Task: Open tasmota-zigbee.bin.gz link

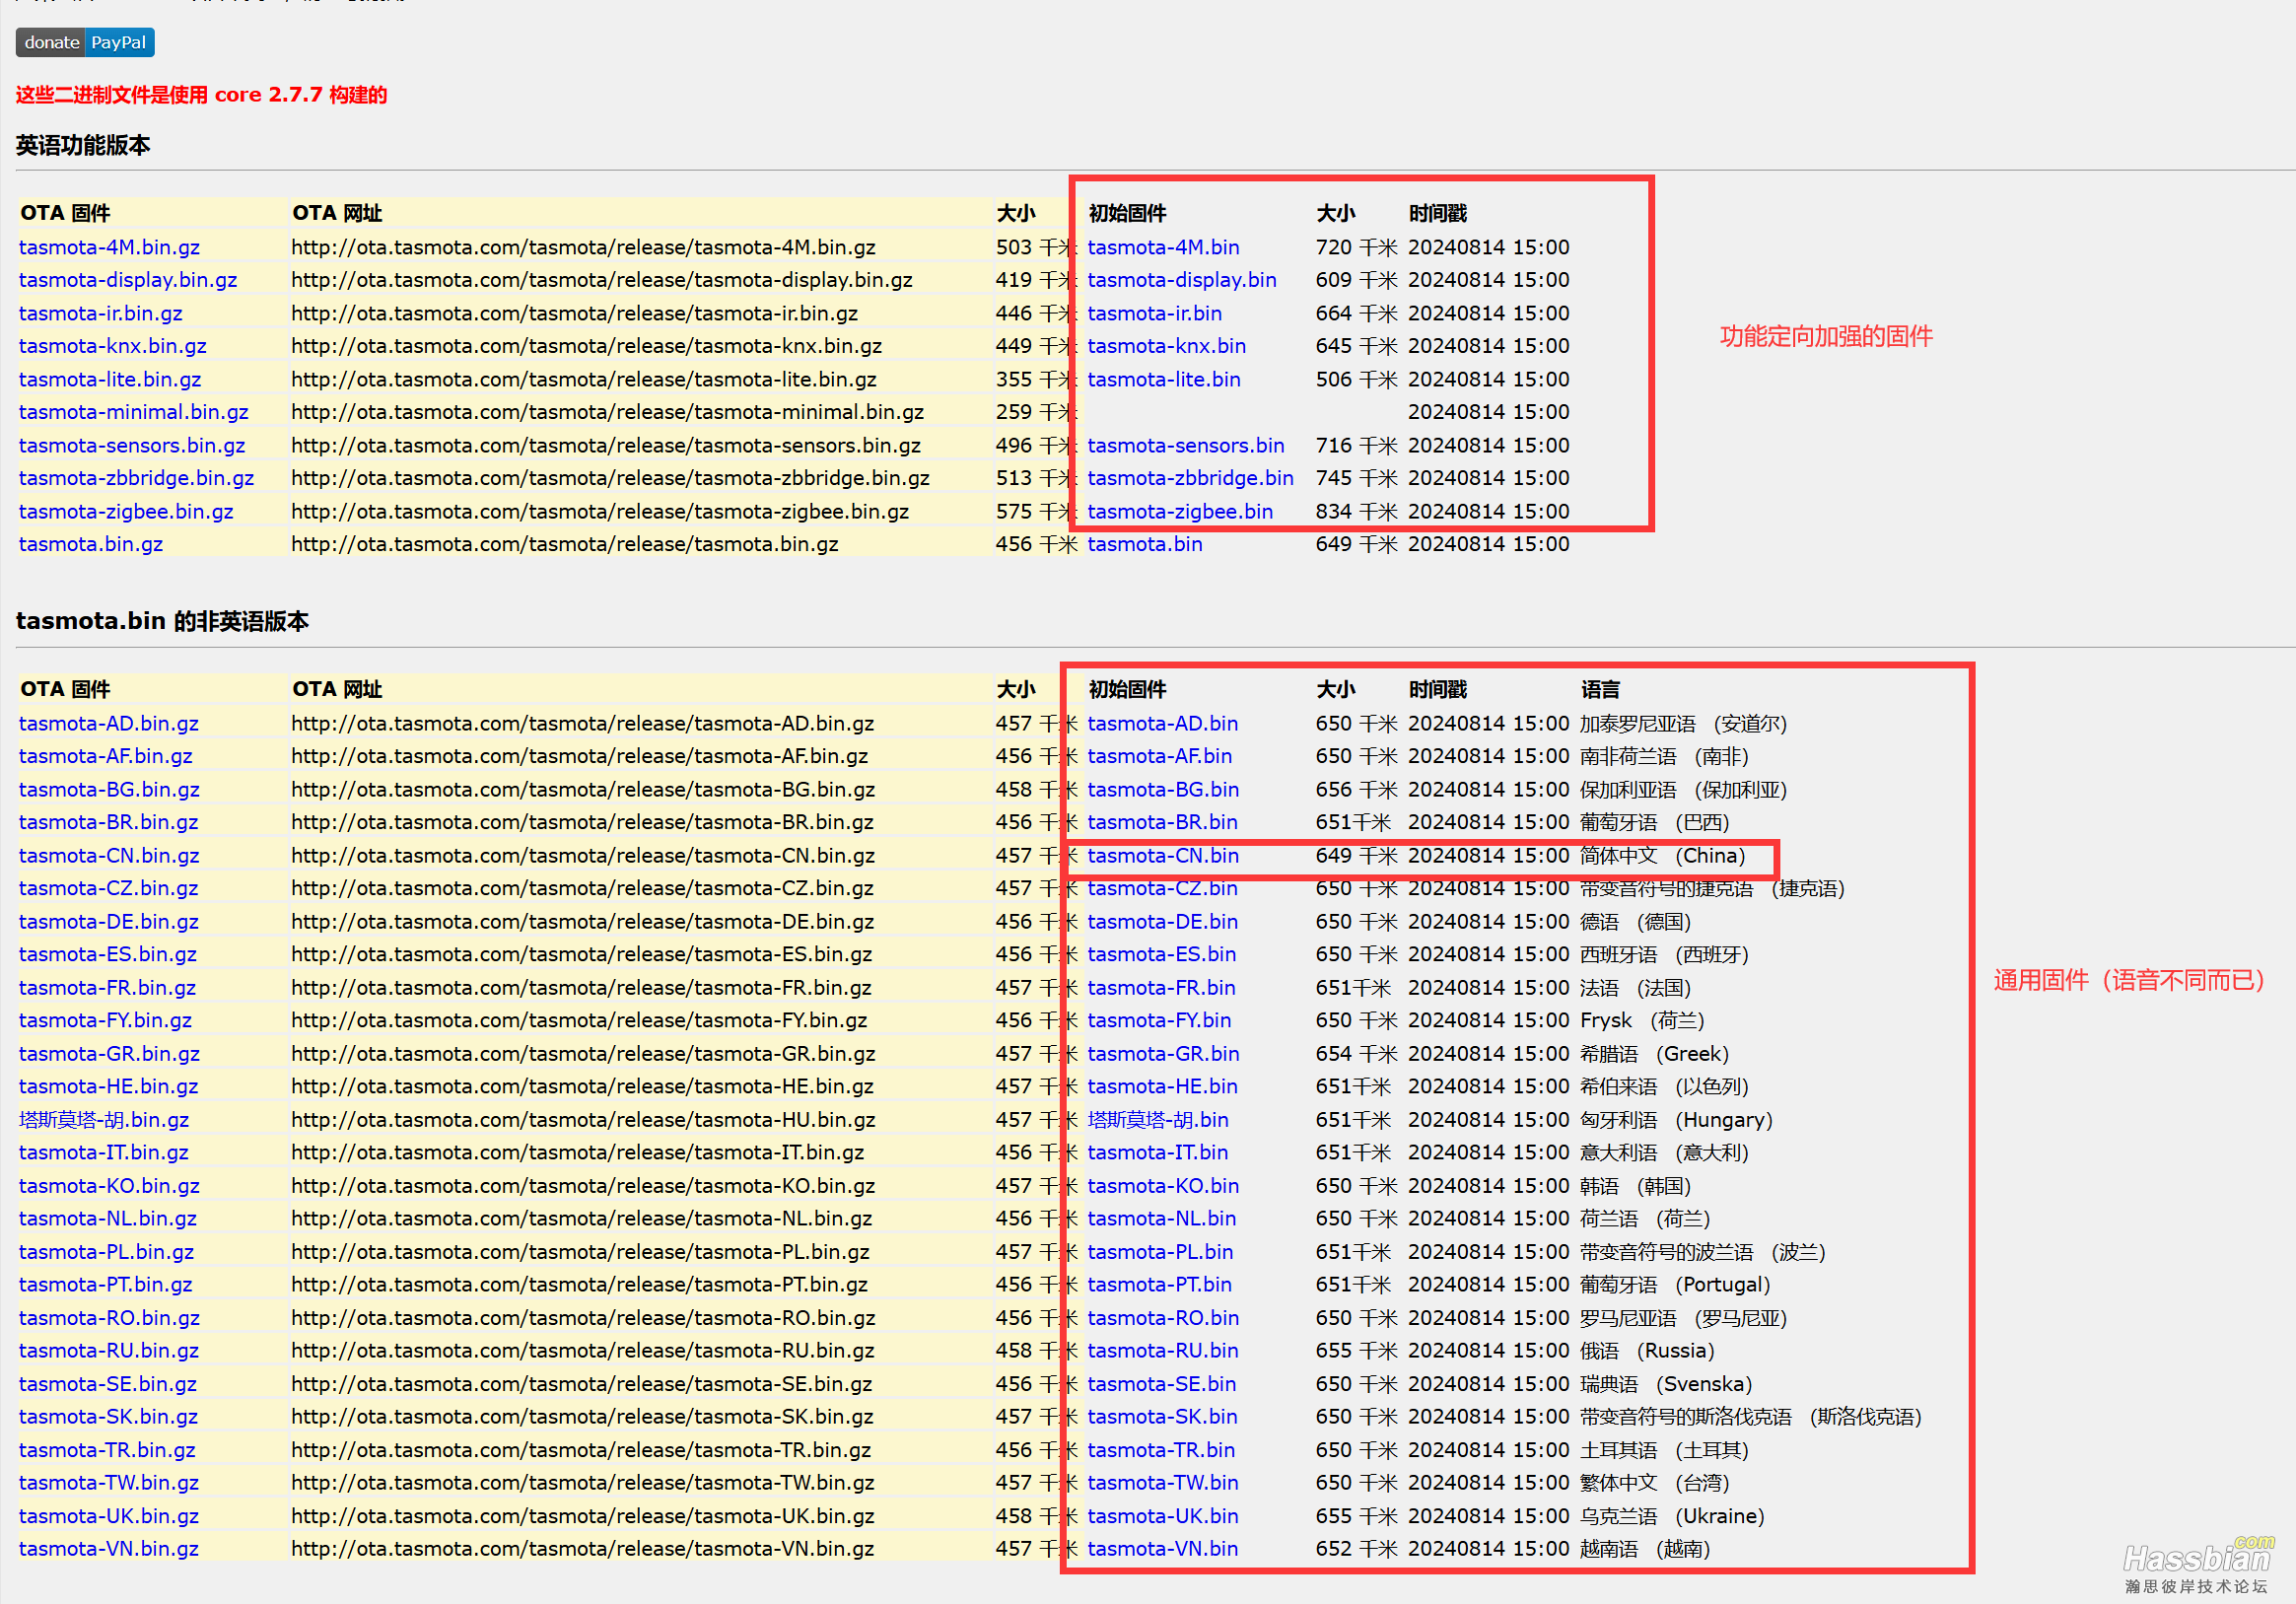Action: pyautogui.click(x=126, y=511)
